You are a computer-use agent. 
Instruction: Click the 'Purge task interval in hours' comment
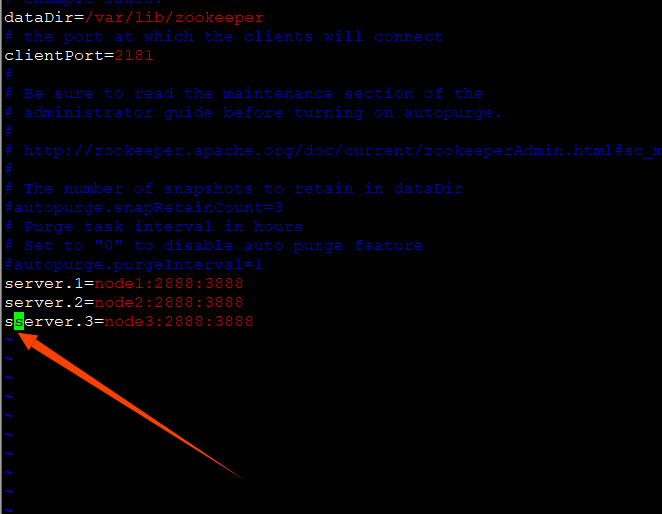tap(163, 227)
